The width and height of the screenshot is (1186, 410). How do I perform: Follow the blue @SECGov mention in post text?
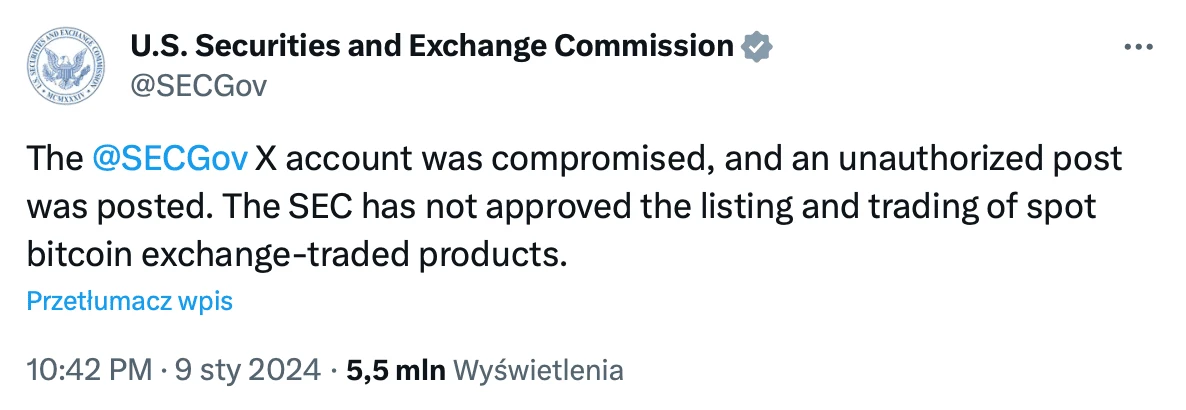(169, 160)
